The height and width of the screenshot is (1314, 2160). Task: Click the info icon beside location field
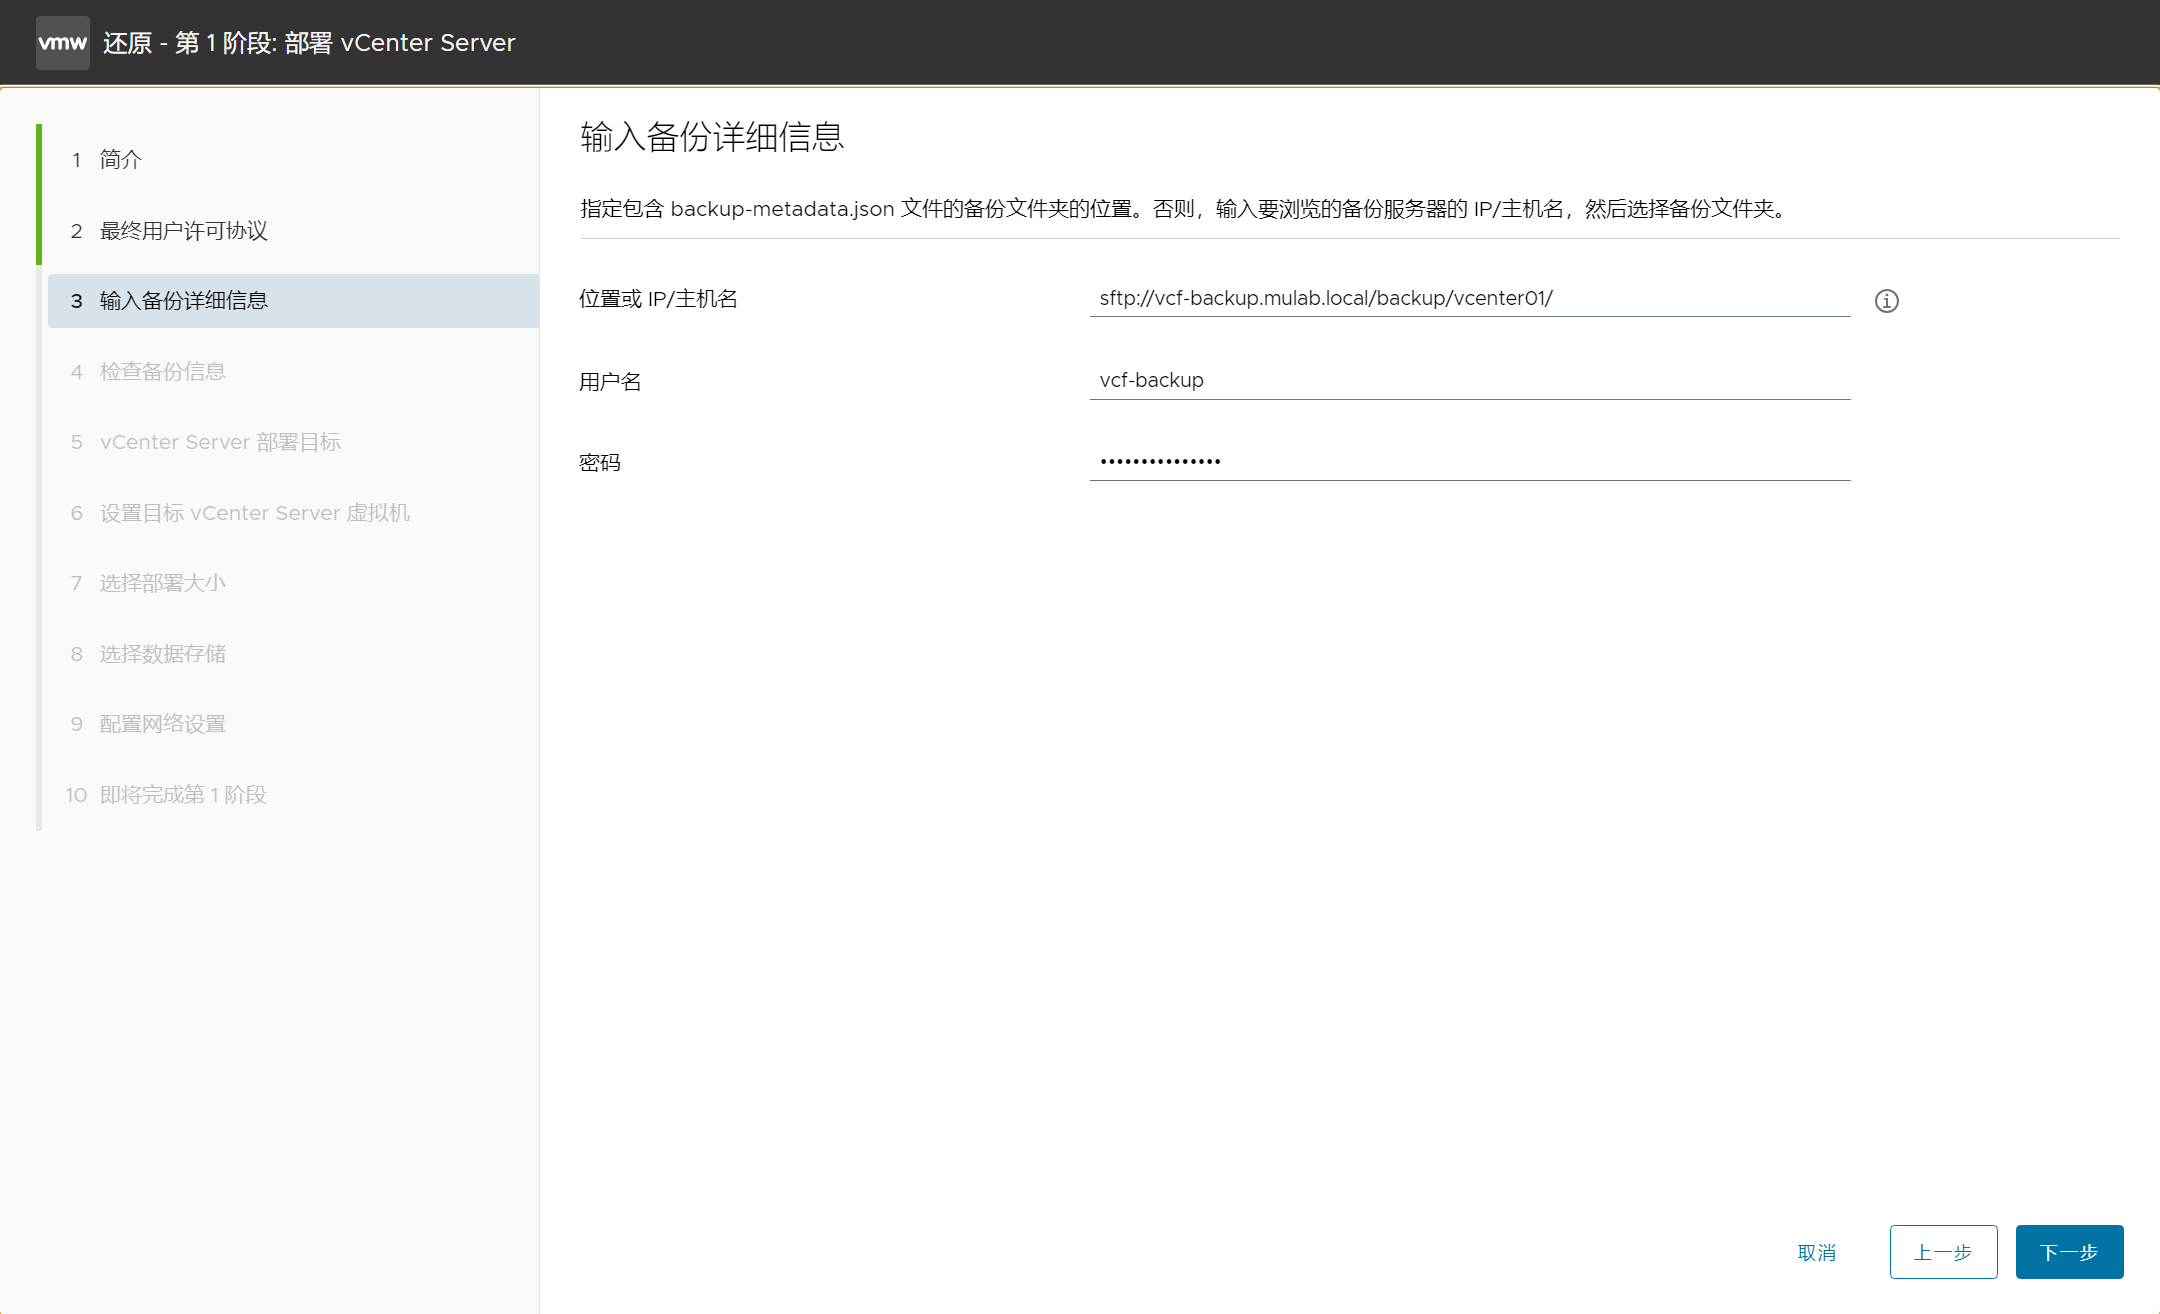[1886, 301]
